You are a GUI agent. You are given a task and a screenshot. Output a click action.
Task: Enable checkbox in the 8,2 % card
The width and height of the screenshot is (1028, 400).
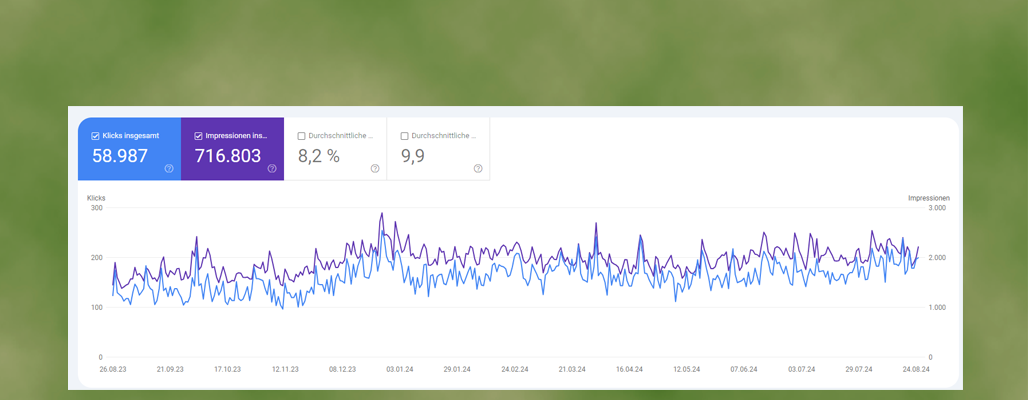301,135
